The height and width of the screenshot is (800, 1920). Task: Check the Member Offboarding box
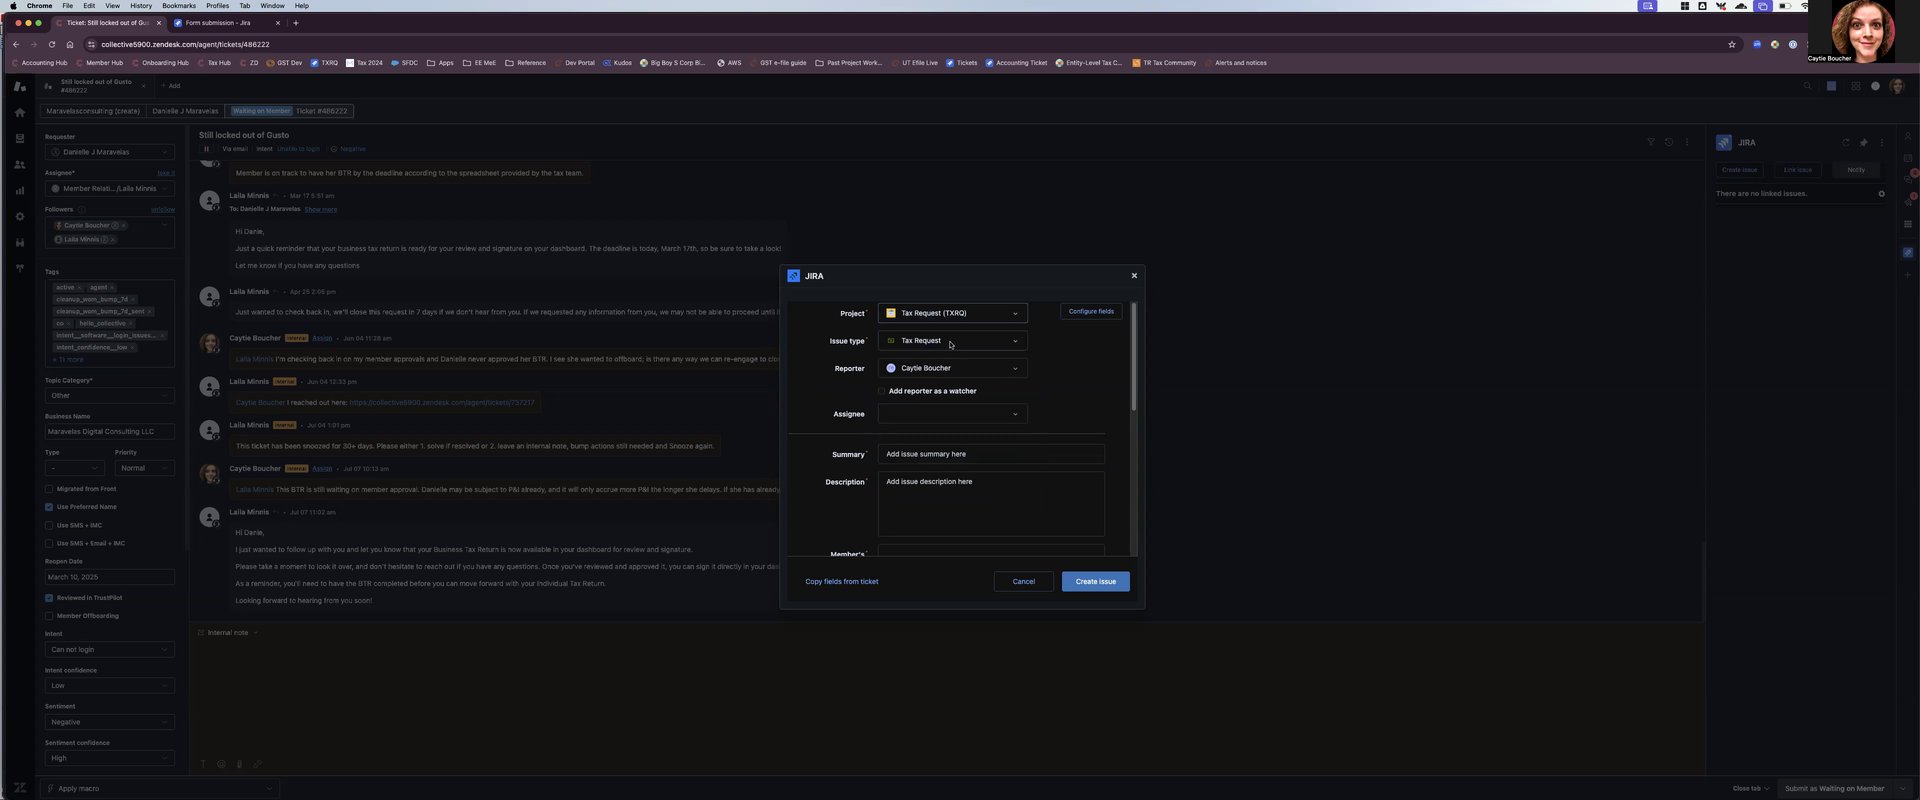49,616
